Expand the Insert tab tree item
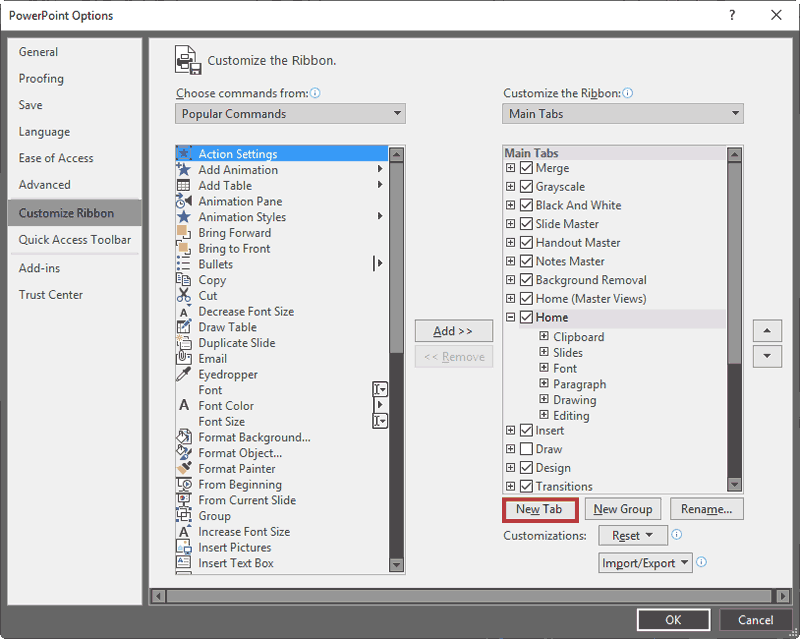The image size is (800, 639). [x=510, y=430]
